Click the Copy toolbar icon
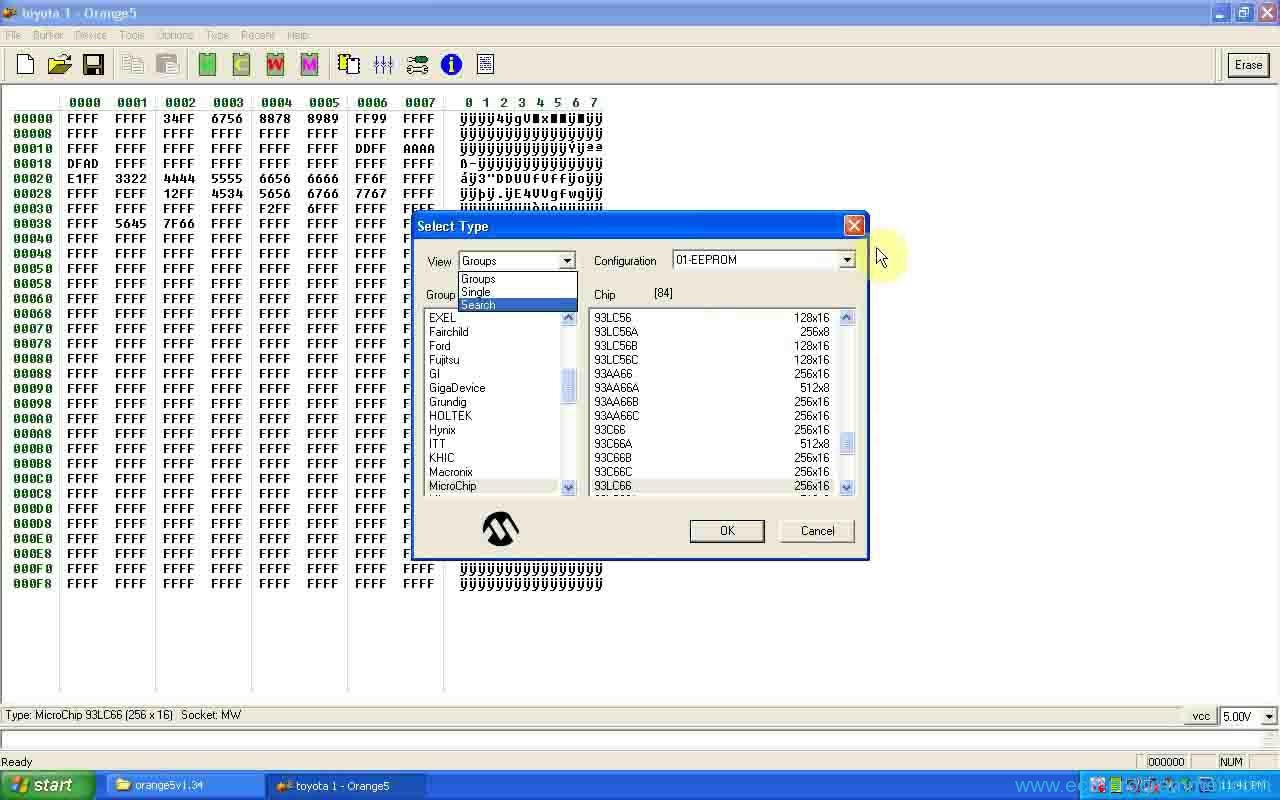This screenshot has width=1280, height=800. tap(132, 65)
